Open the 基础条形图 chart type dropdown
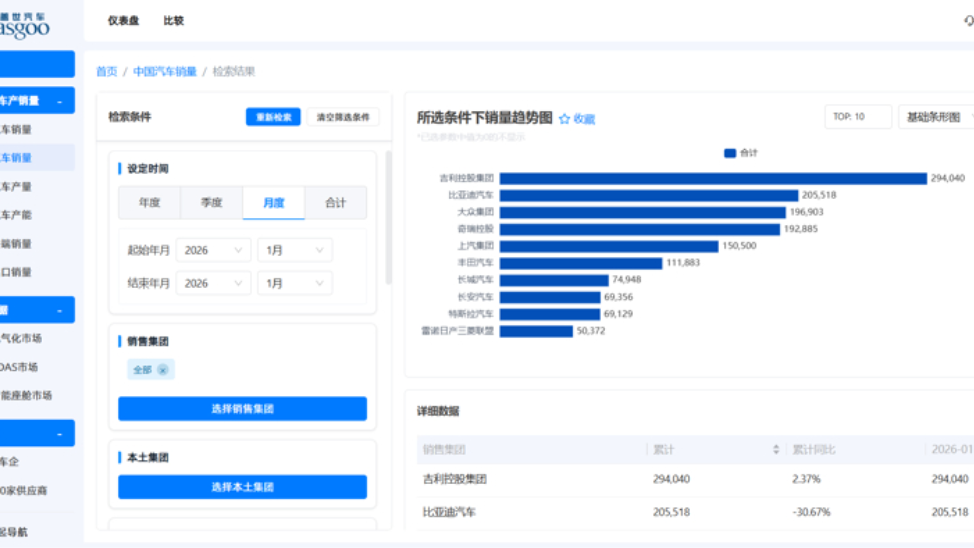This screenshot has width=974, height=548. coord(936,117)
